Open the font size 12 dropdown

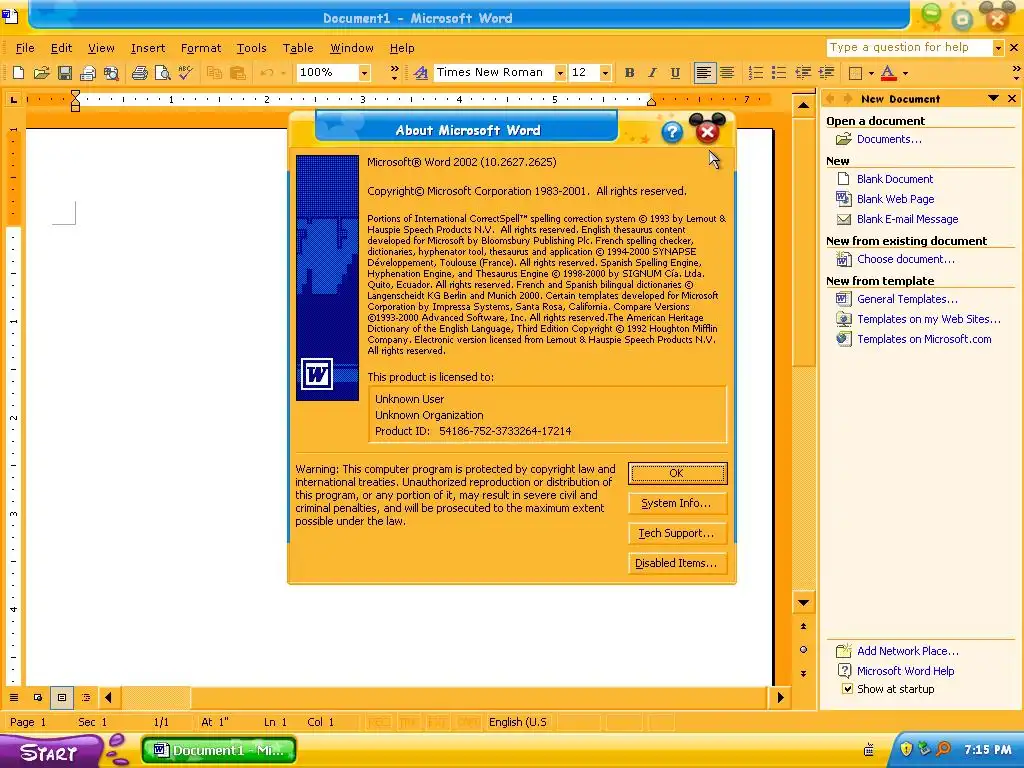[x=605, y=72]
